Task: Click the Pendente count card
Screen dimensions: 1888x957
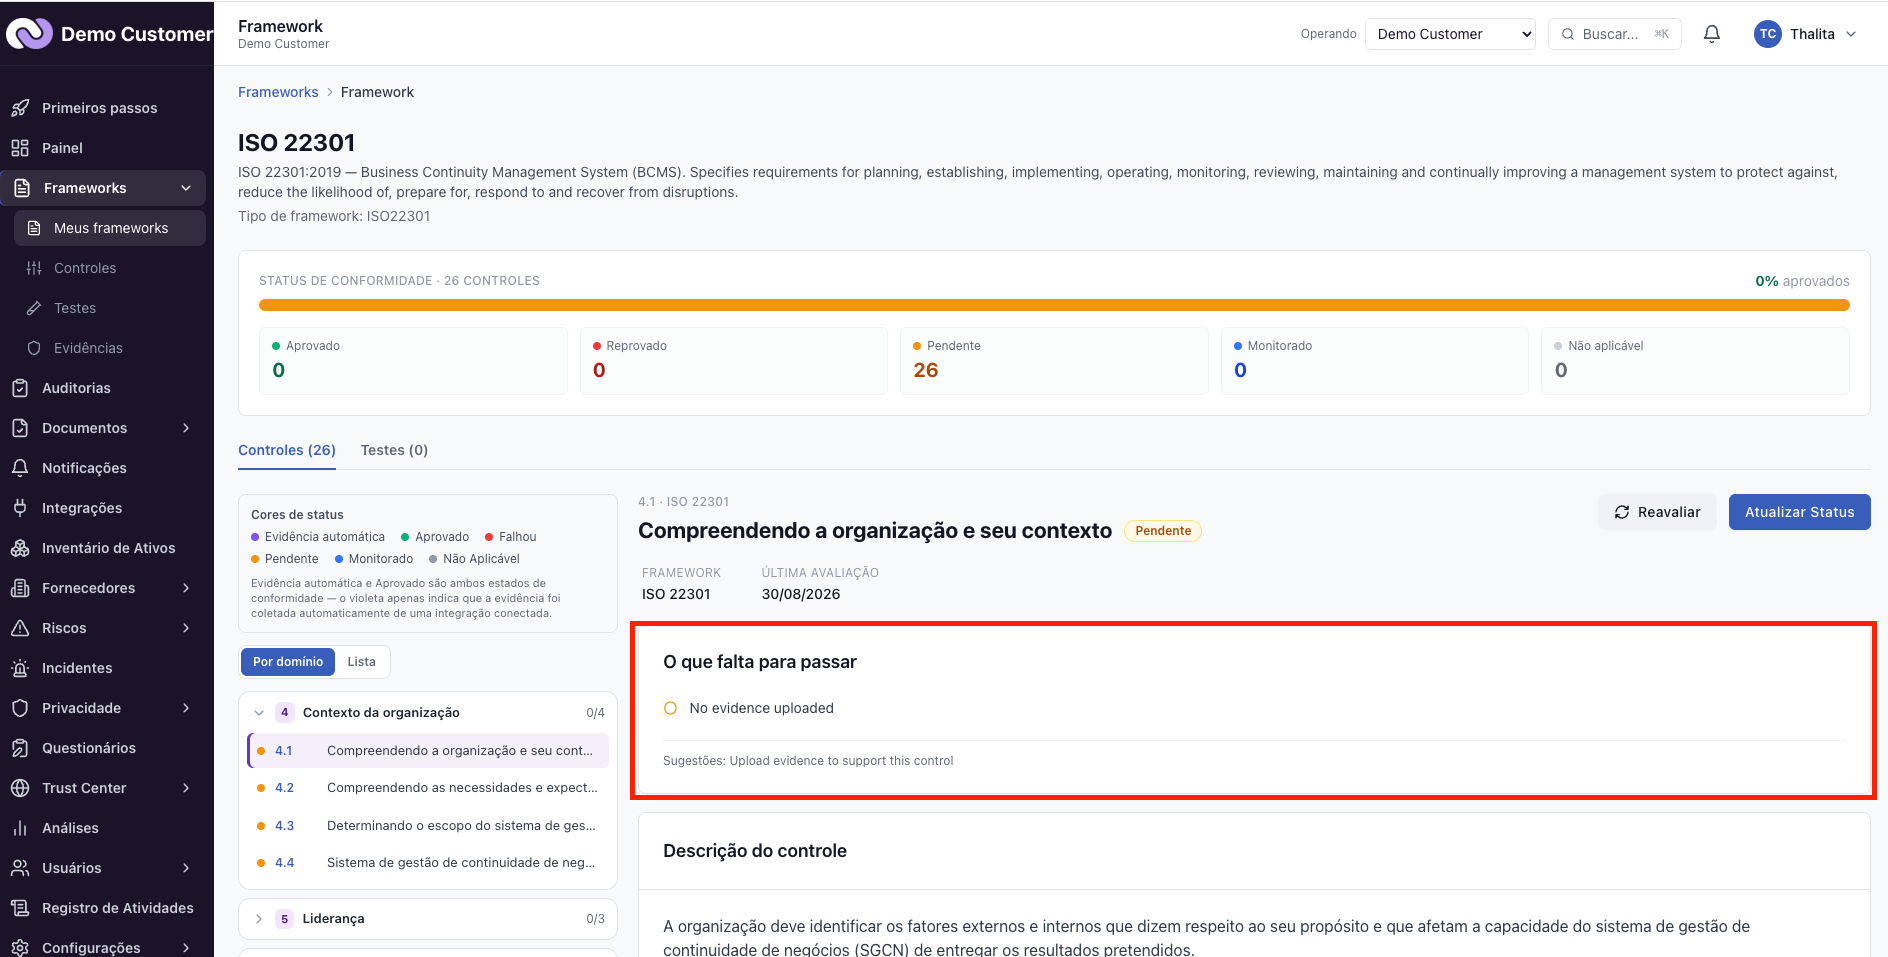Action: tap(1054, 360)
